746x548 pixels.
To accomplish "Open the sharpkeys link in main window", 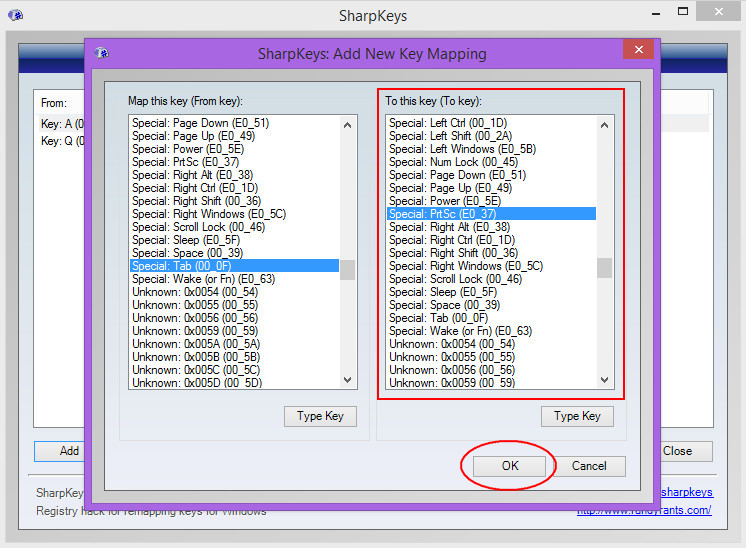I will pyautogui.click(x=687, y=492).
